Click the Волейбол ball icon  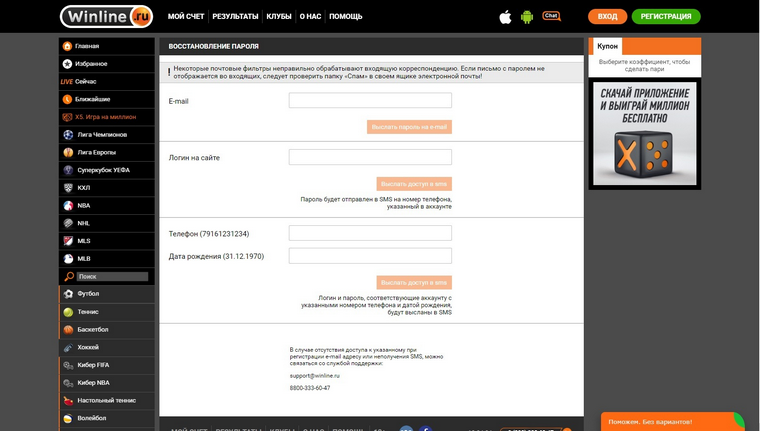[x=68, y=418]
